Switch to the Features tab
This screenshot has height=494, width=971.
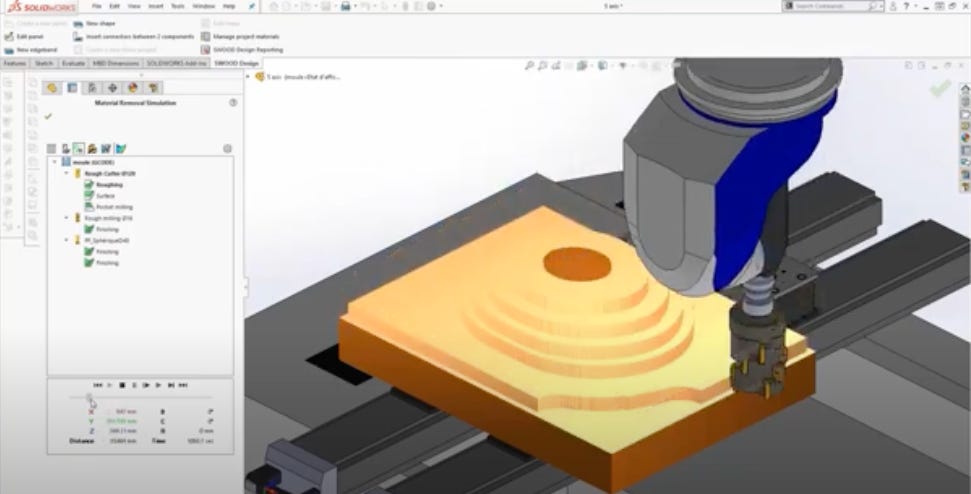pos(14,63)
